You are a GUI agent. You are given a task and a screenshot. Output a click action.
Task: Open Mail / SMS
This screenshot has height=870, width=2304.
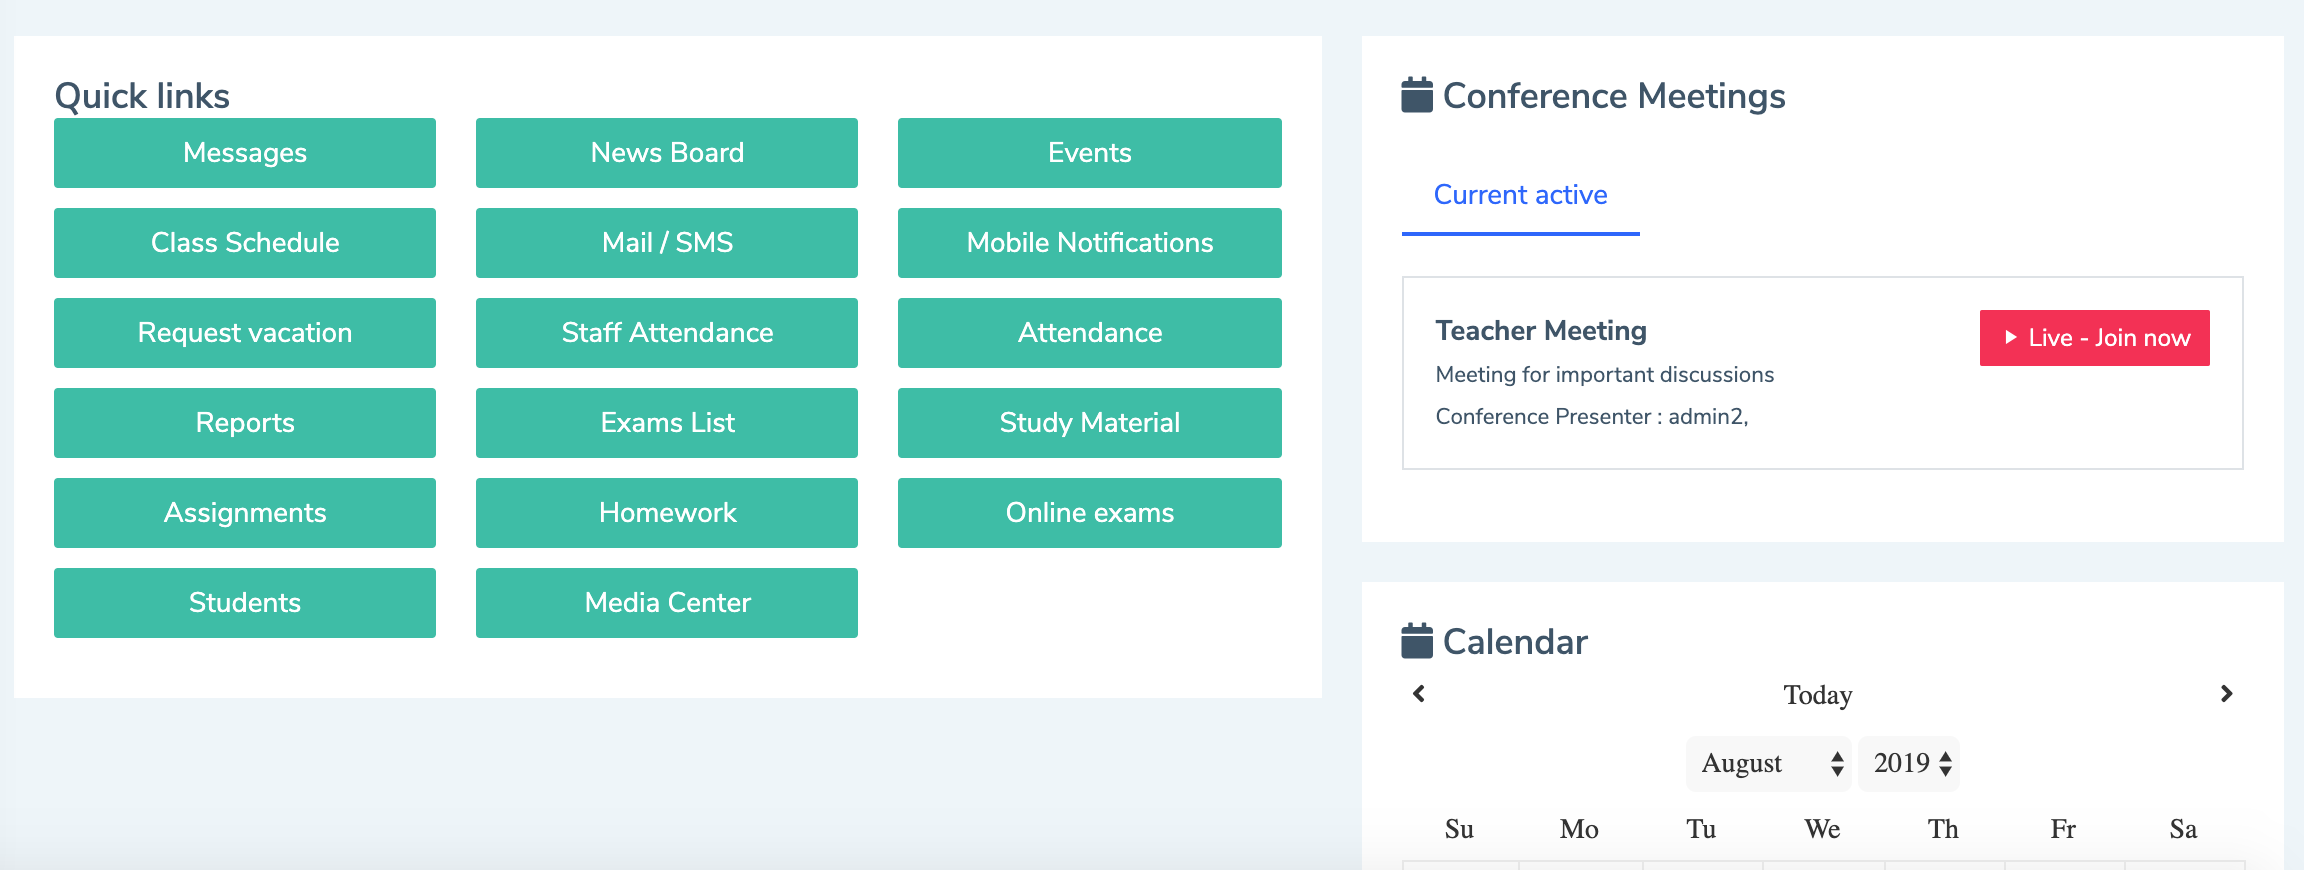click(x=667, y=243)
